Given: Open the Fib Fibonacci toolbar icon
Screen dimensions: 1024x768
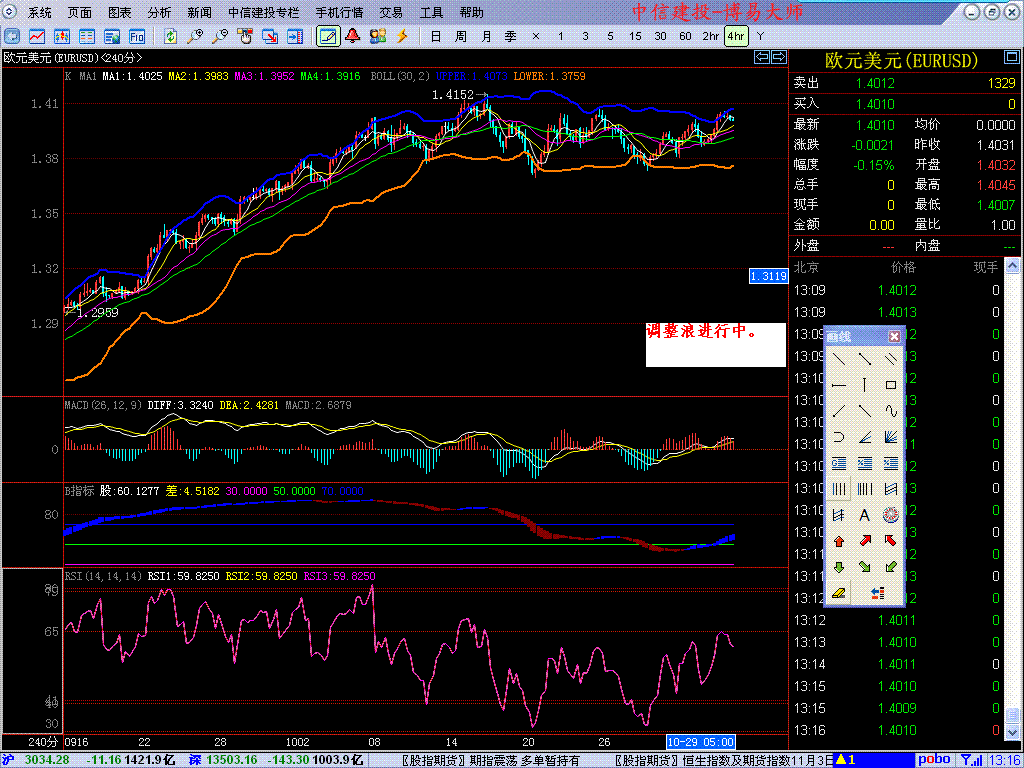Looking at the screenshot, I should 136,36.
